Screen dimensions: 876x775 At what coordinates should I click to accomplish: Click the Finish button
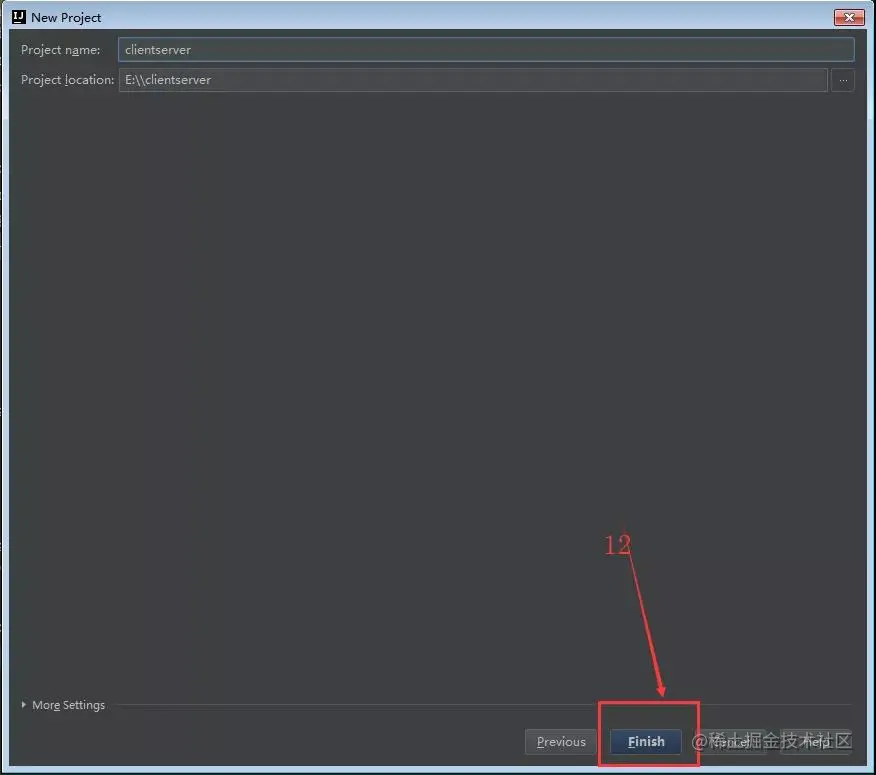[x=646, y=741]
